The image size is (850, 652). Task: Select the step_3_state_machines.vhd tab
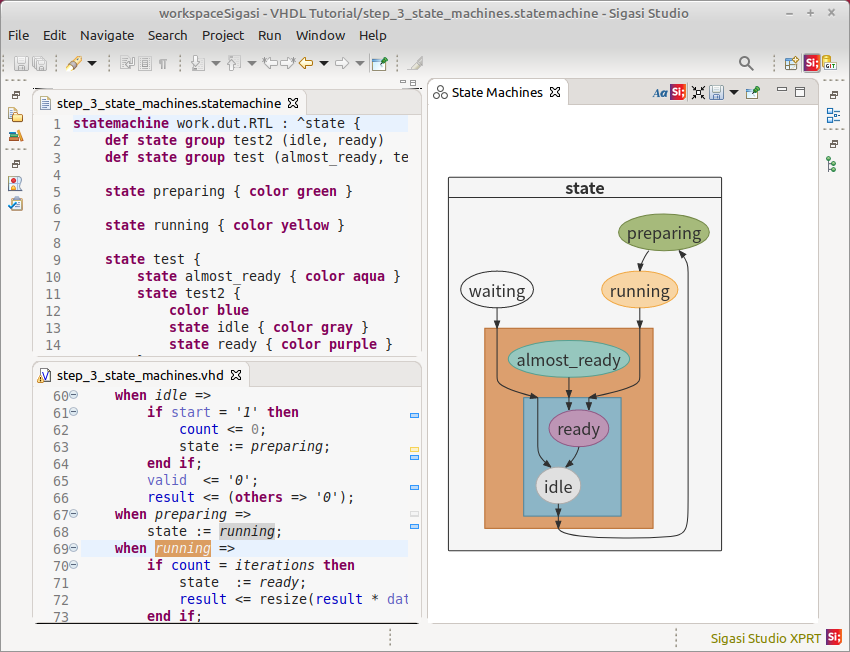pos(140,375)
